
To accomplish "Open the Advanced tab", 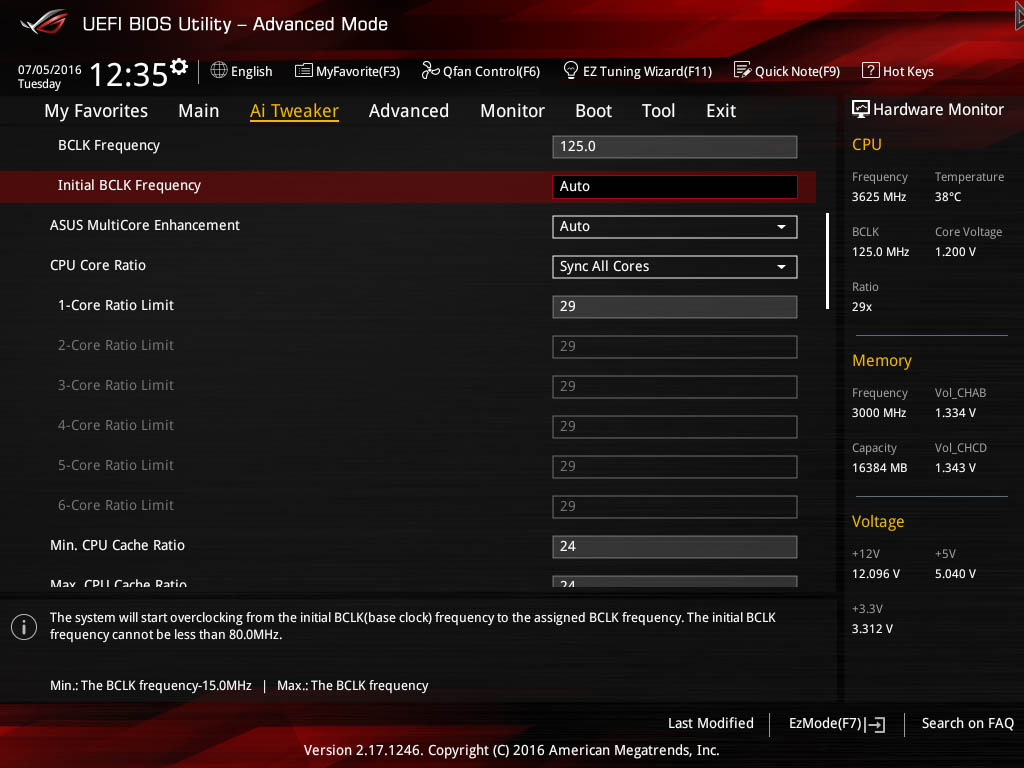I will pos(409,111).
